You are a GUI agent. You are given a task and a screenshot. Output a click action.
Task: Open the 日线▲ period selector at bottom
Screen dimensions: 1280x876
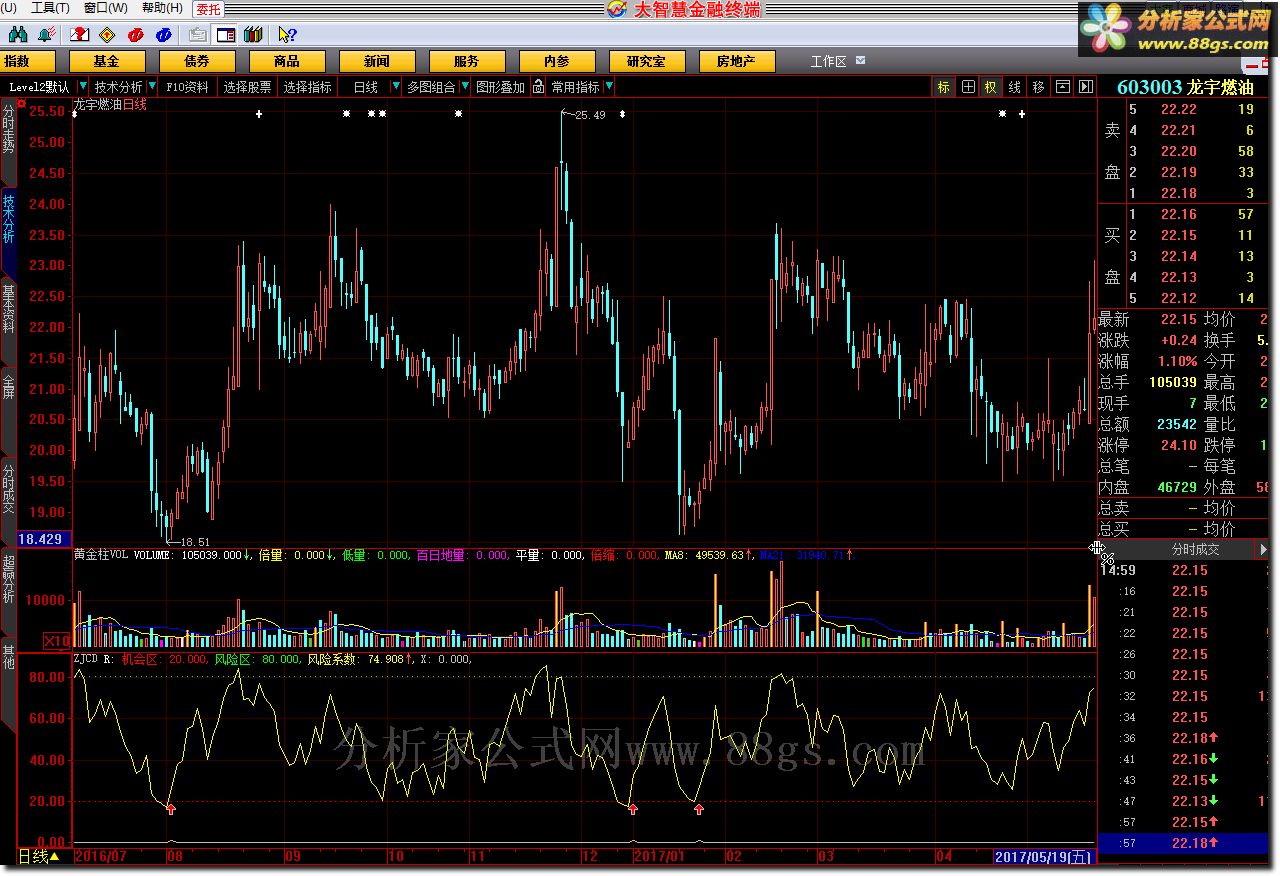(40, 857)
